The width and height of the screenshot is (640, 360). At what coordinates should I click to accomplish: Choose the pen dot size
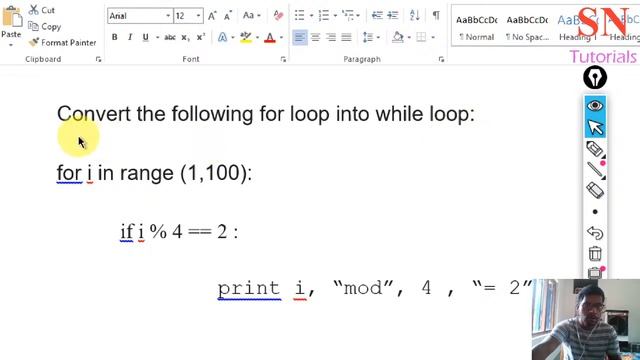pos(595,212)
